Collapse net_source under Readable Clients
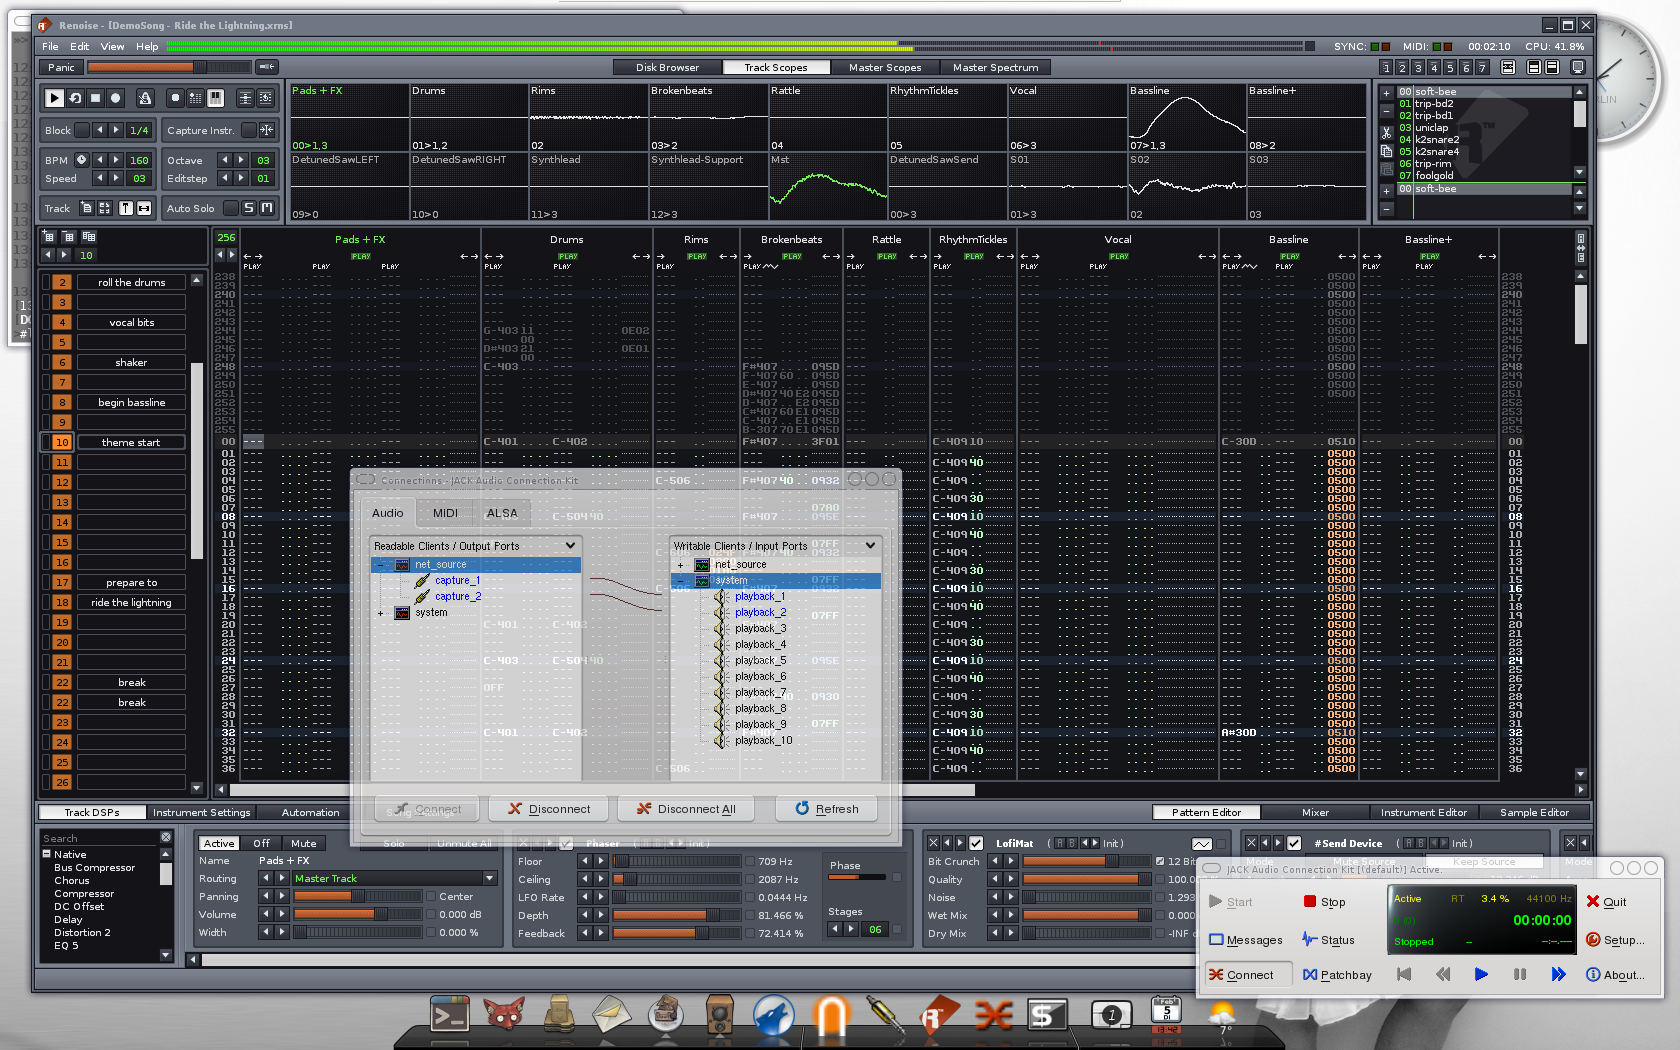 [381, 565]
